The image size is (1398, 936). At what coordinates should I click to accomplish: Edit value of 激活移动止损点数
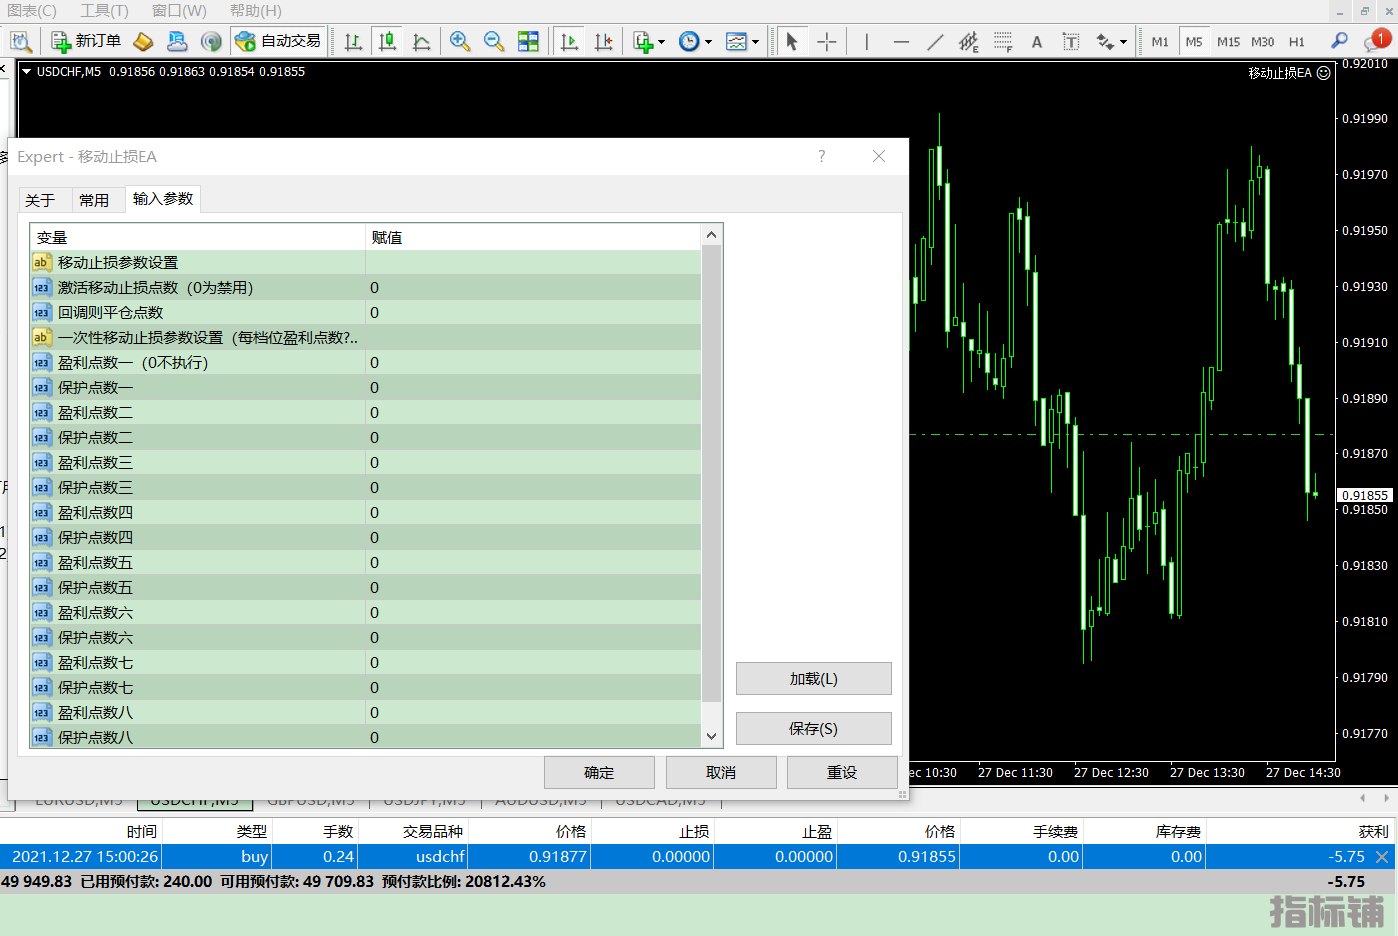533,287
